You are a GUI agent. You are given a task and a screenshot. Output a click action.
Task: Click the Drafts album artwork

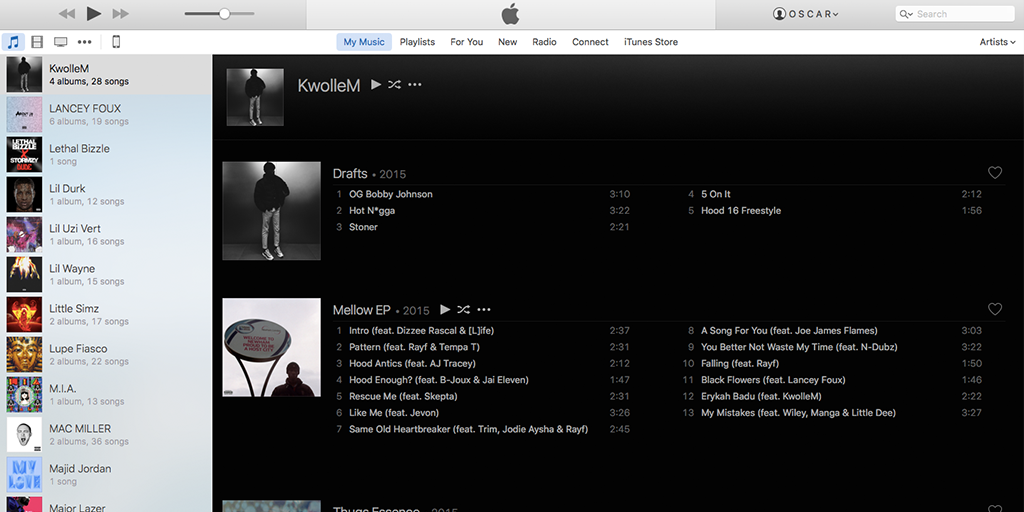coord(272,211)
